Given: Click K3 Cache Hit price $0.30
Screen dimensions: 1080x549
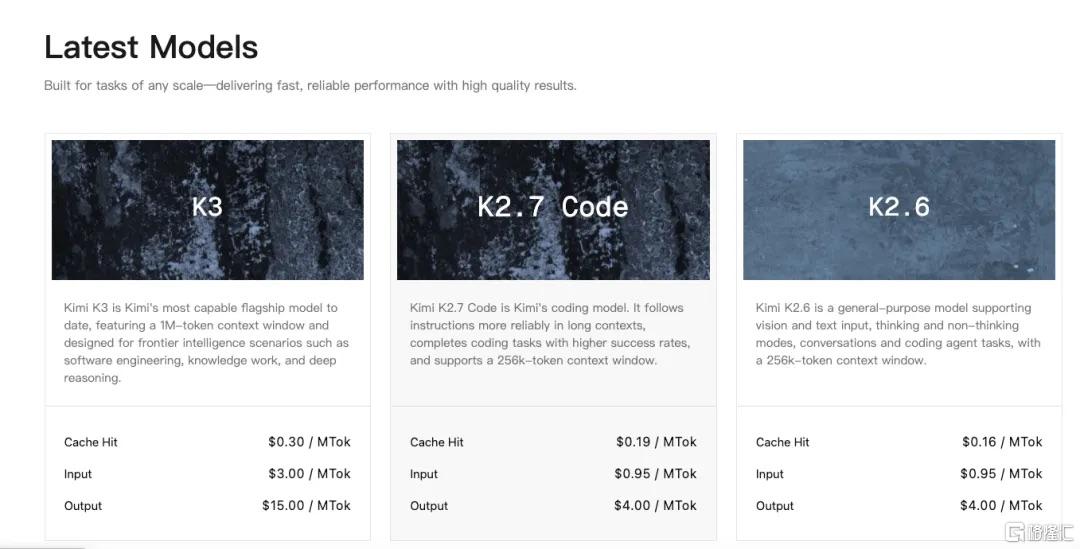Looking at the screenshot, I should pos(309,442).
